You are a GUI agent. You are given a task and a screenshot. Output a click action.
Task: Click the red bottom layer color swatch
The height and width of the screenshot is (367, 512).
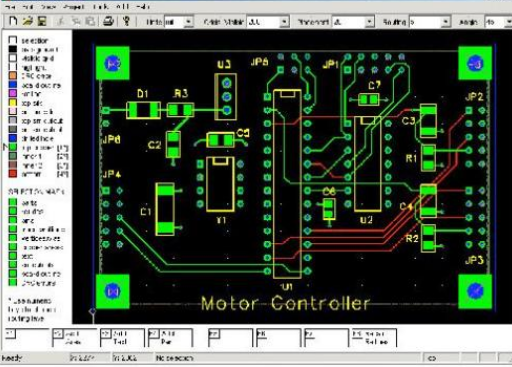pyautogui.click(x=13, y=174)
